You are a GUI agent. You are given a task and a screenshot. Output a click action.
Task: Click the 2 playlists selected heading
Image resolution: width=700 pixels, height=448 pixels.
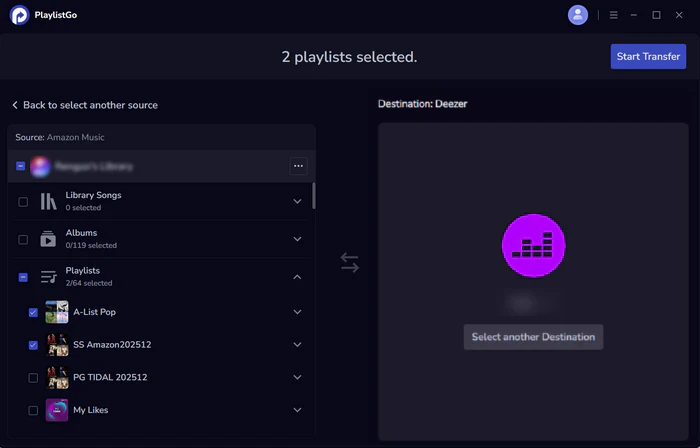click(x=349, y=57)
